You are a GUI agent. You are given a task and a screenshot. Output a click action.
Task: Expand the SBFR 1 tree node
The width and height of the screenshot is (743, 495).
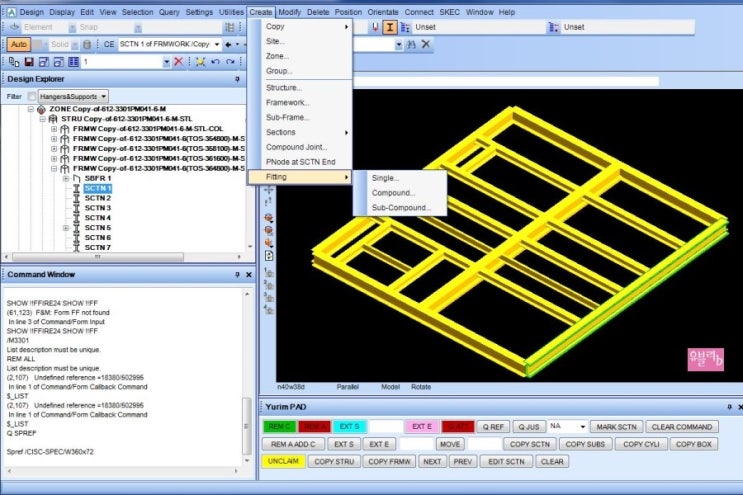(x=66, y=179)
